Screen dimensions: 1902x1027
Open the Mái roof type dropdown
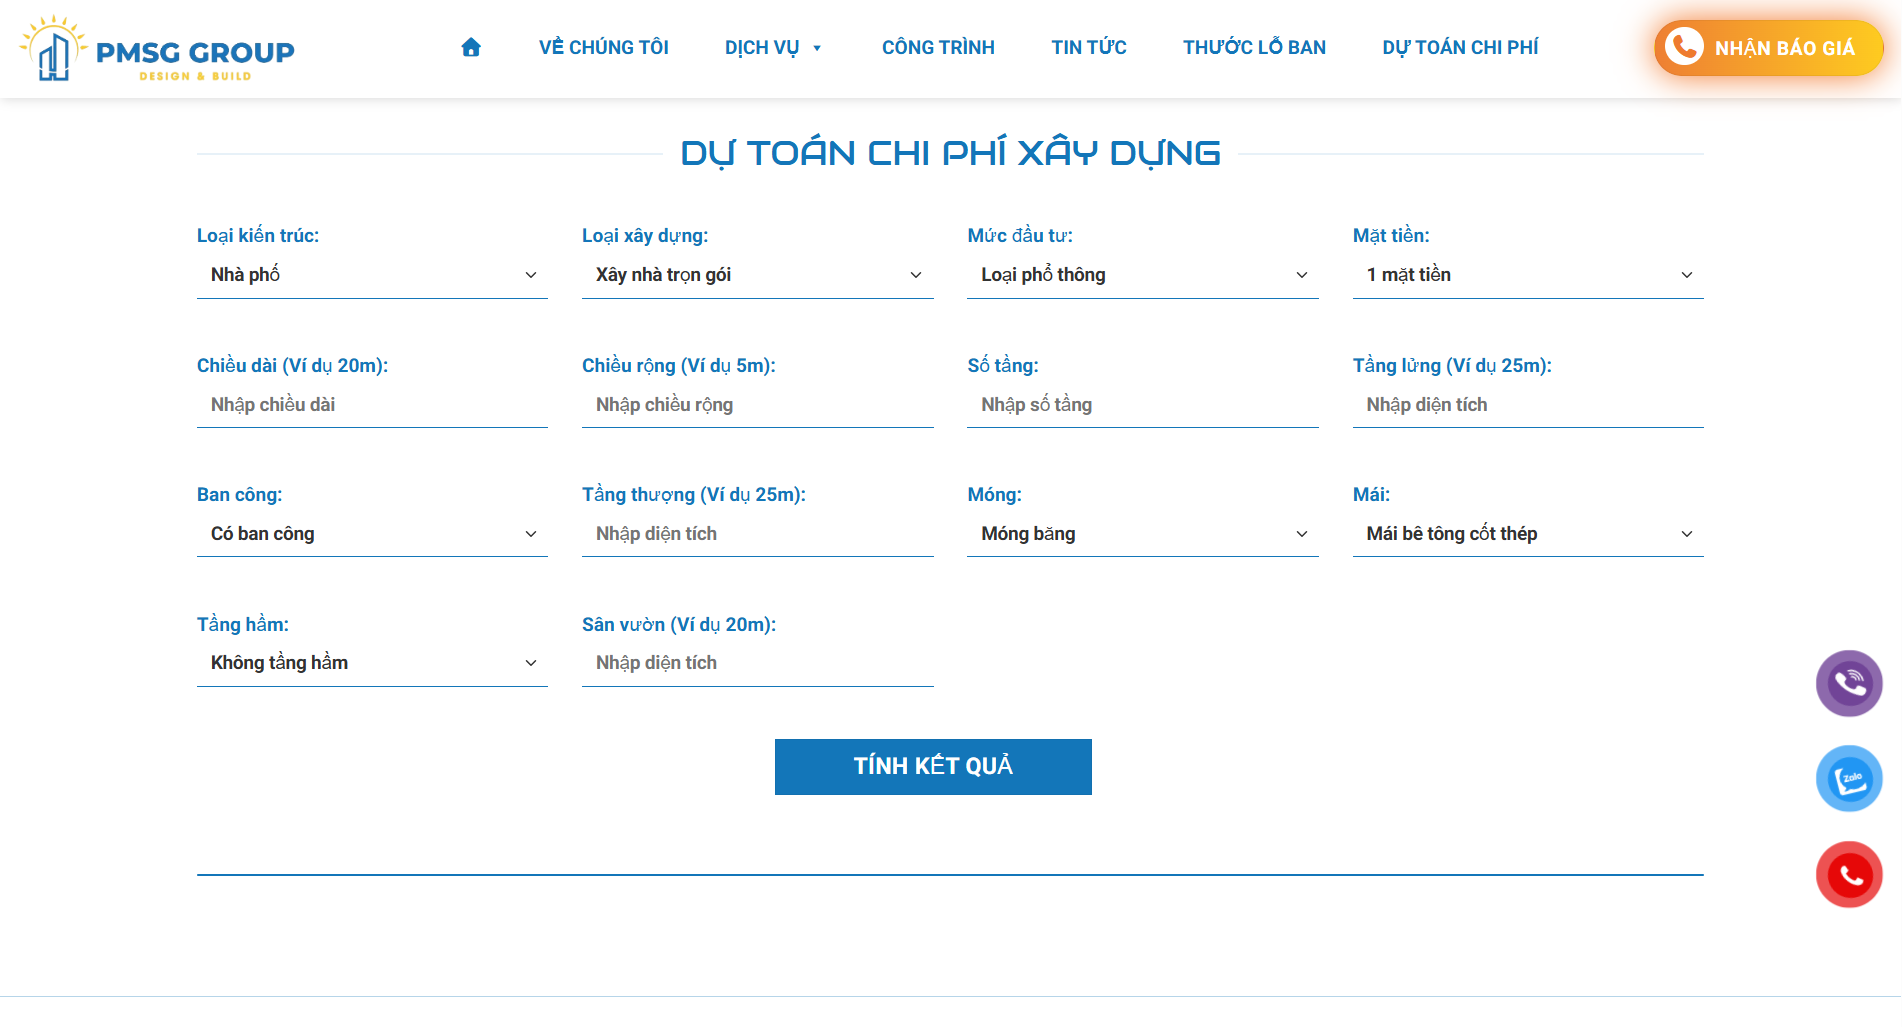[1527, 534]
